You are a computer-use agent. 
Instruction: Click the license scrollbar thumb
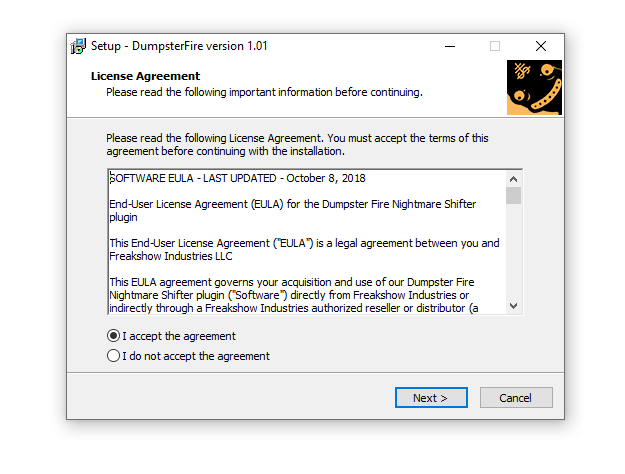pyautogui.click(x=513, y=195)
